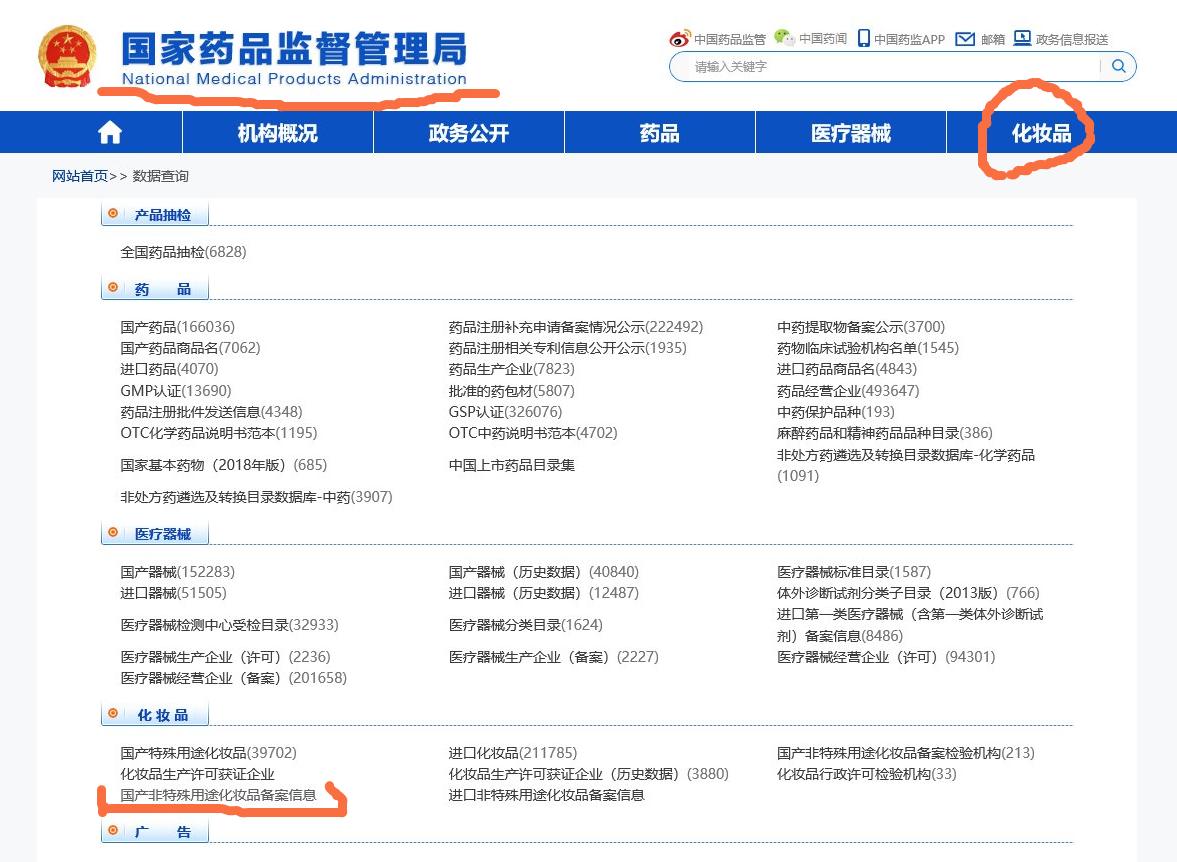Image resolution: width=1177 pixels, height=862 pixels.
Task: Open the 机构概况 menu item
Action: pyautogui.click(x=276, y=131)
